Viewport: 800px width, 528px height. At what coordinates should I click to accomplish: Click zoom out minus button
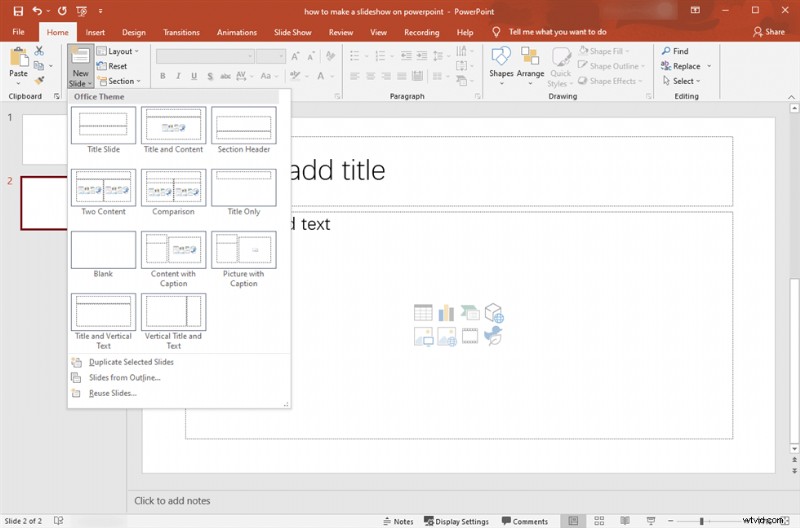[x=671, y=521]
